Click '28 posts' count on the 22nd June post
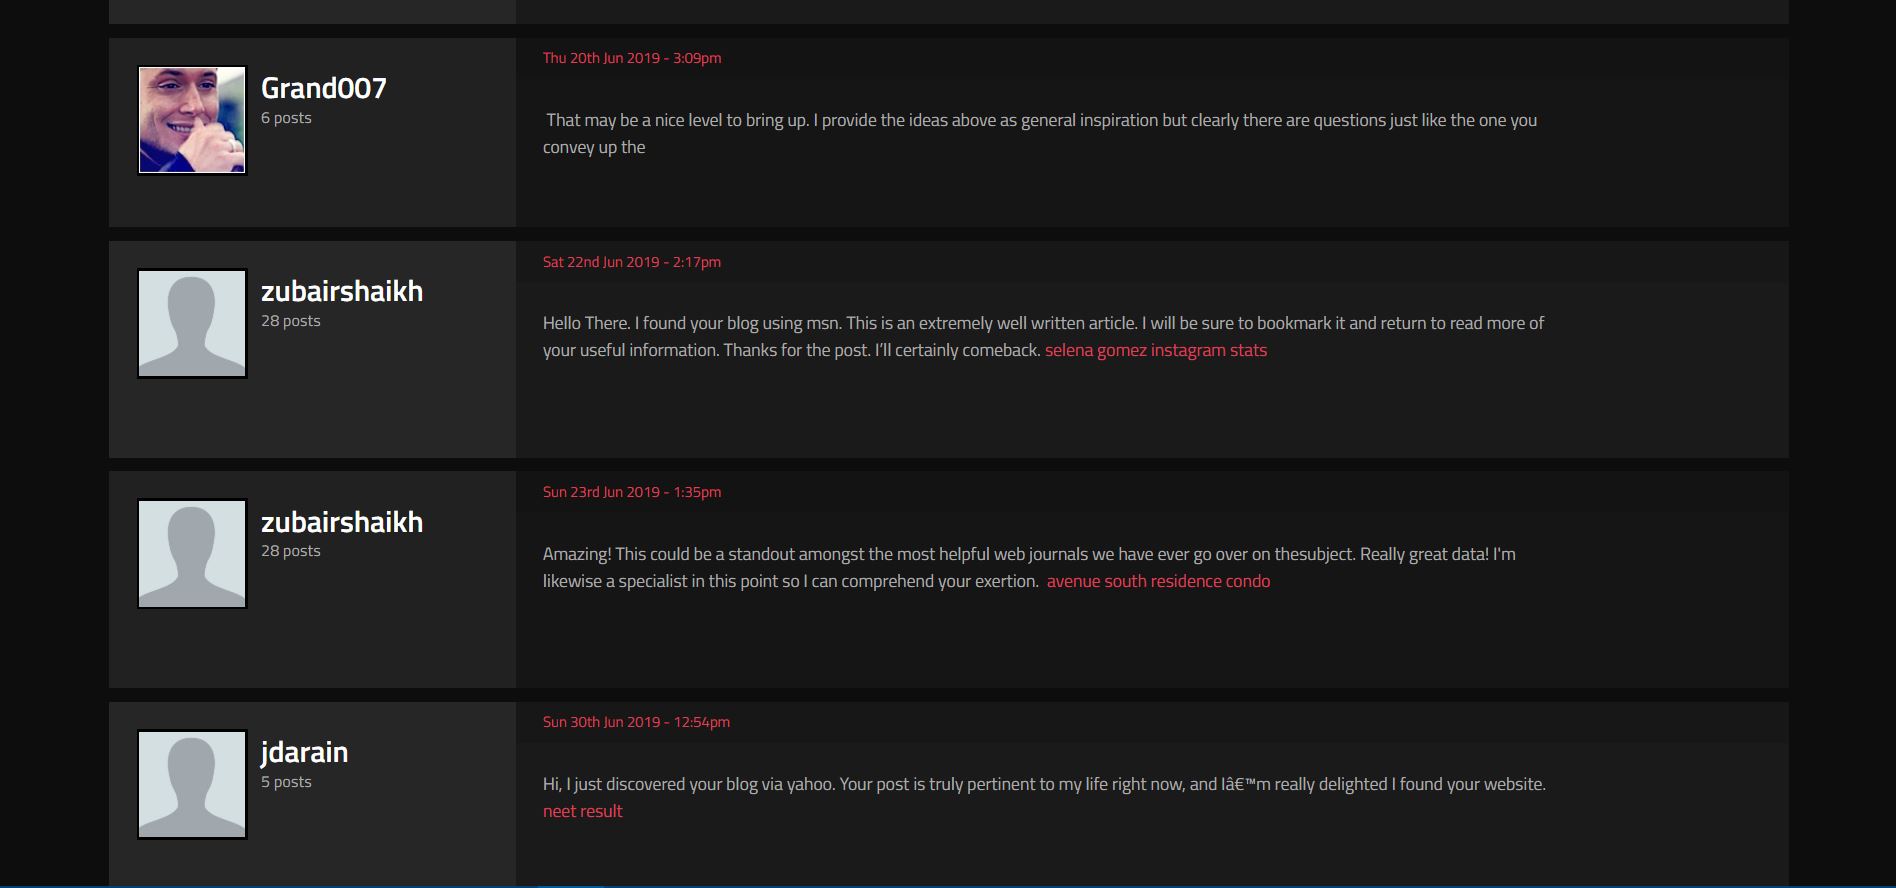This screenshot has height=888, width=1896. pyautogui.click(x=291, y=321)
